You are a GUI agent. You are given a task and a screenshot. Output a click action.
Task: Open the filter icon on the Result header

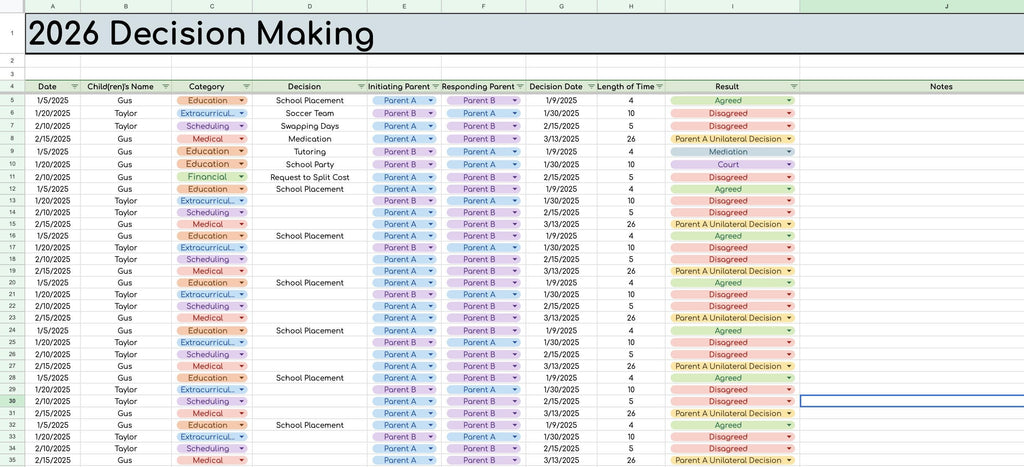793,86
